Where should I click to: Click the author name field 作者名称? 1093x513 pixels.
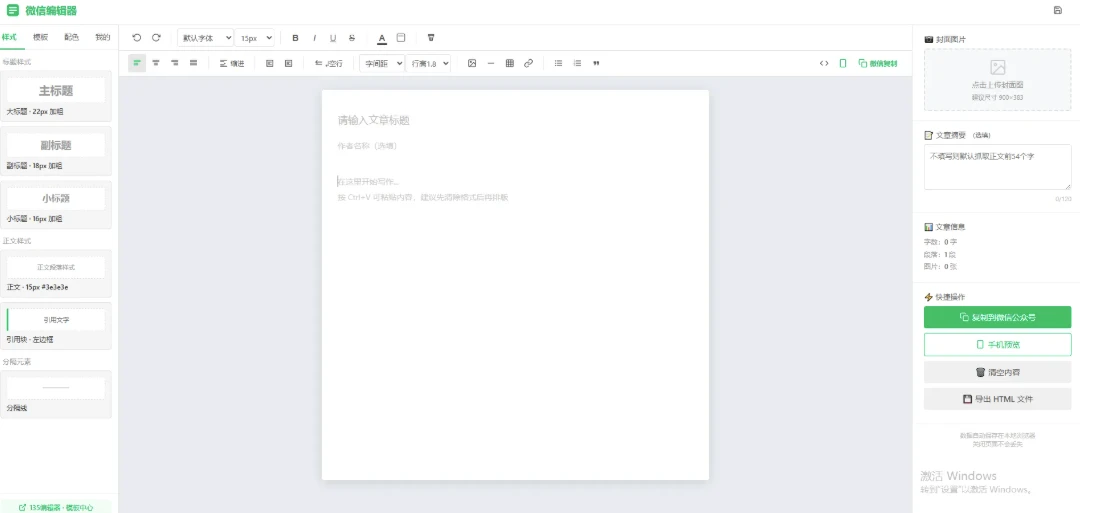point(514,146)
